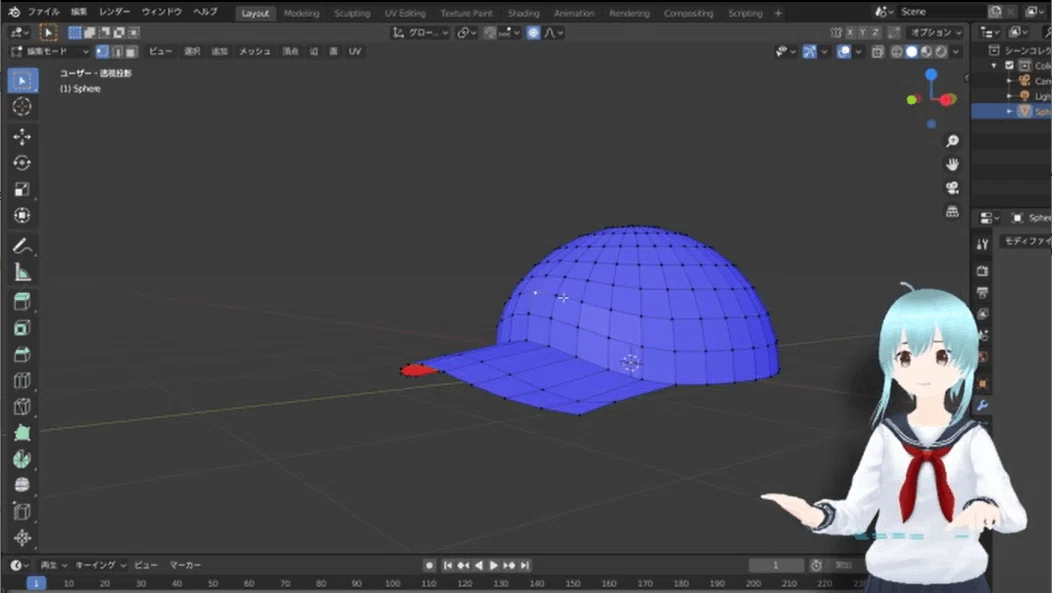Enable edge select mode
The width and height of the screenshot is (1052, 593).
tap(117, 51)
